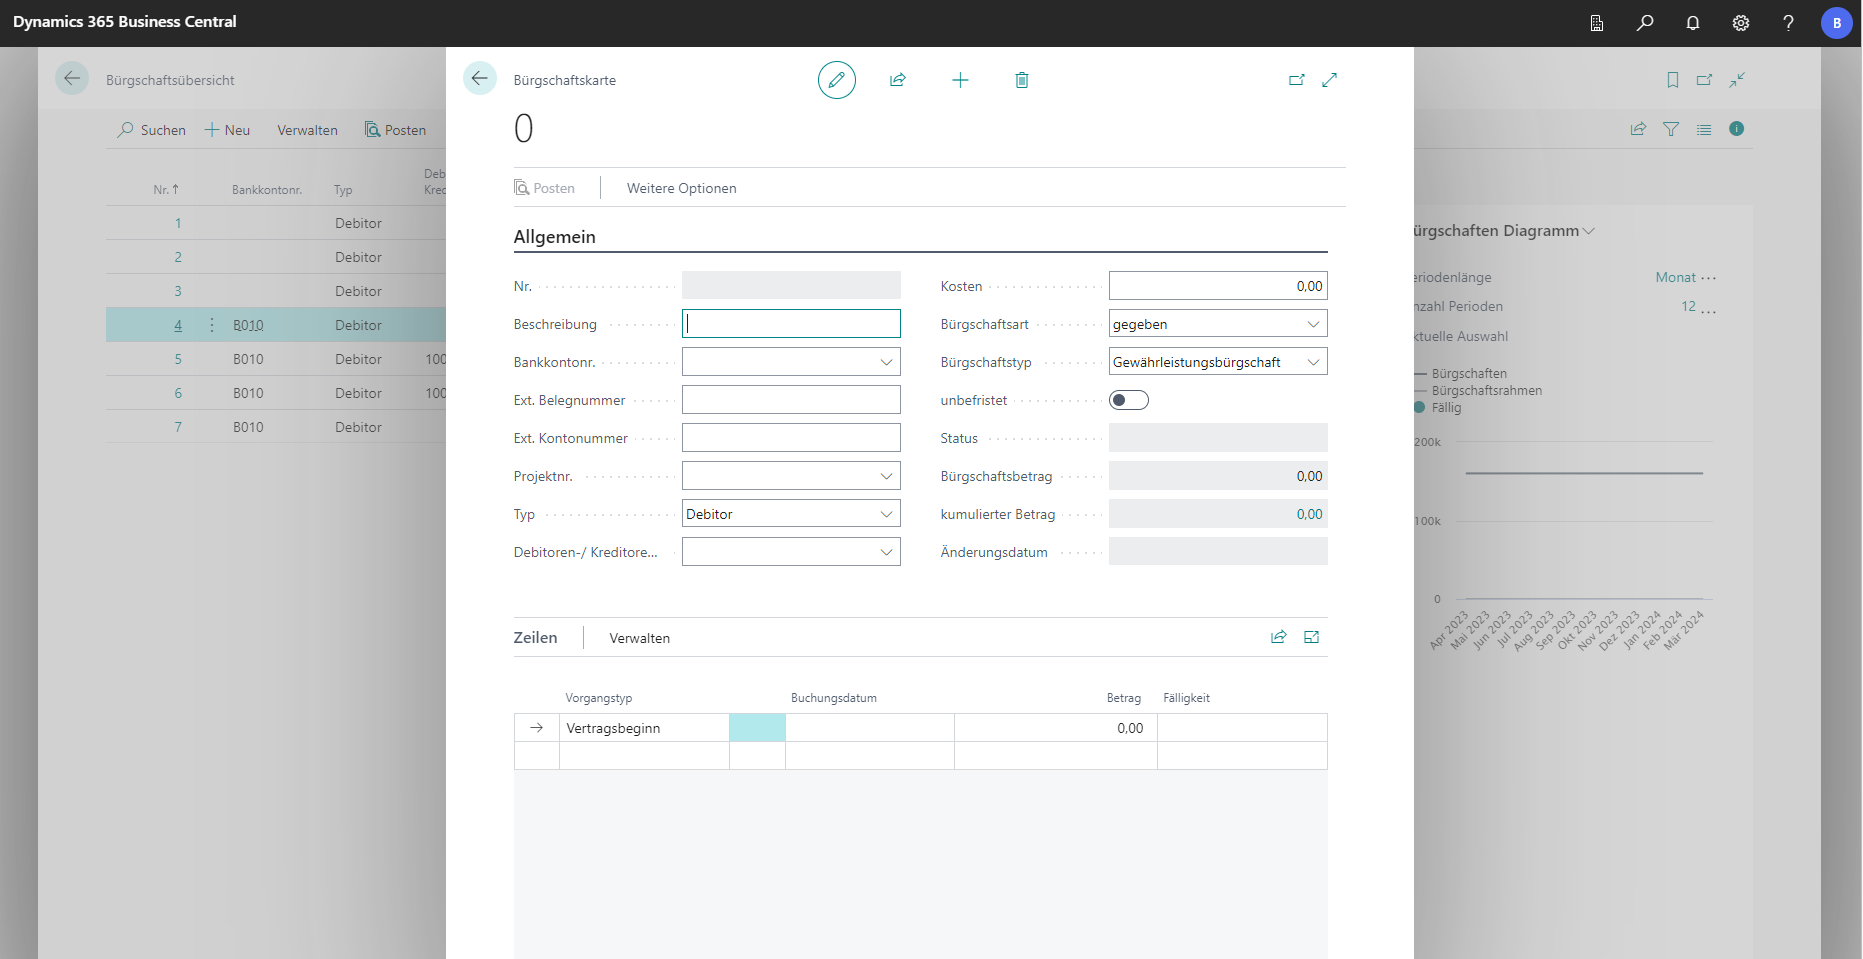Open Verwalten menu in Zeilen section

tap(639, 638)
